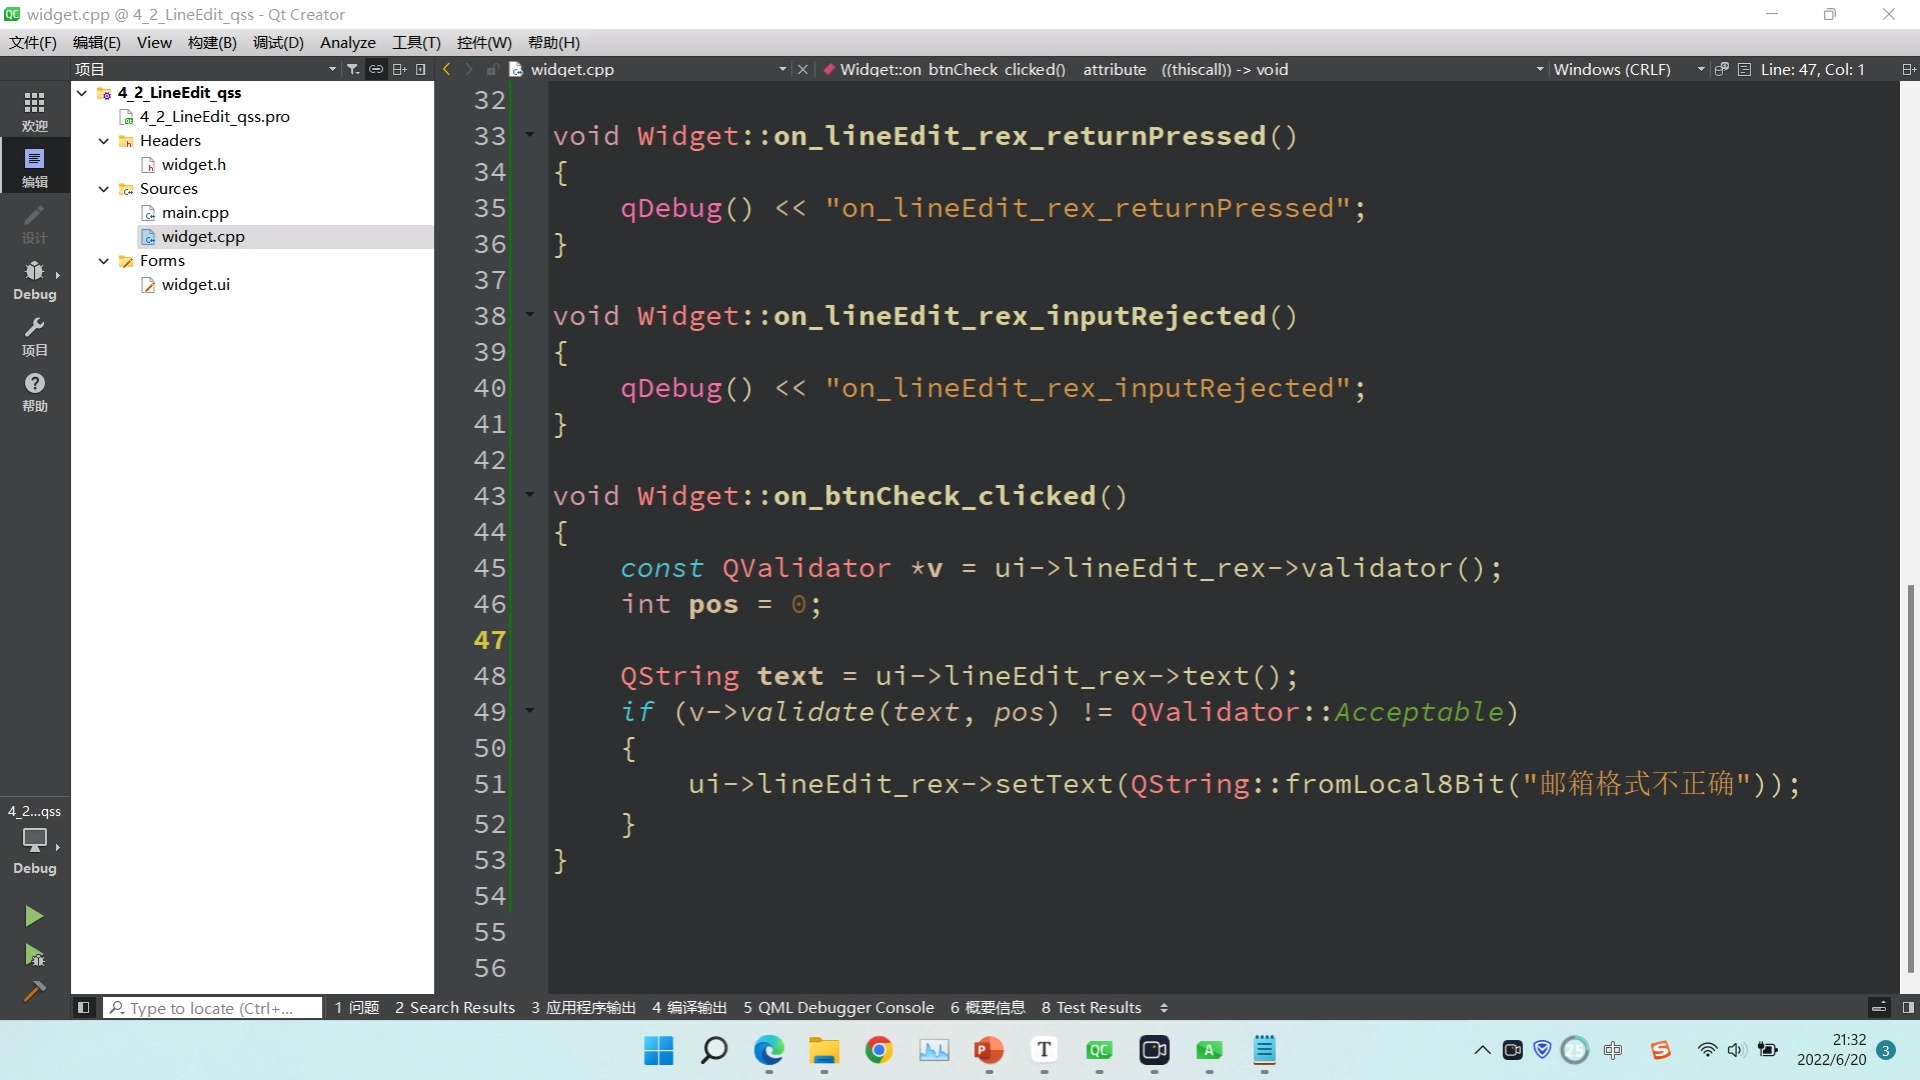Open the symbol selector dropdown arrow
Viewport: 1920px width, 1080px height.
tap(1540, 69)
